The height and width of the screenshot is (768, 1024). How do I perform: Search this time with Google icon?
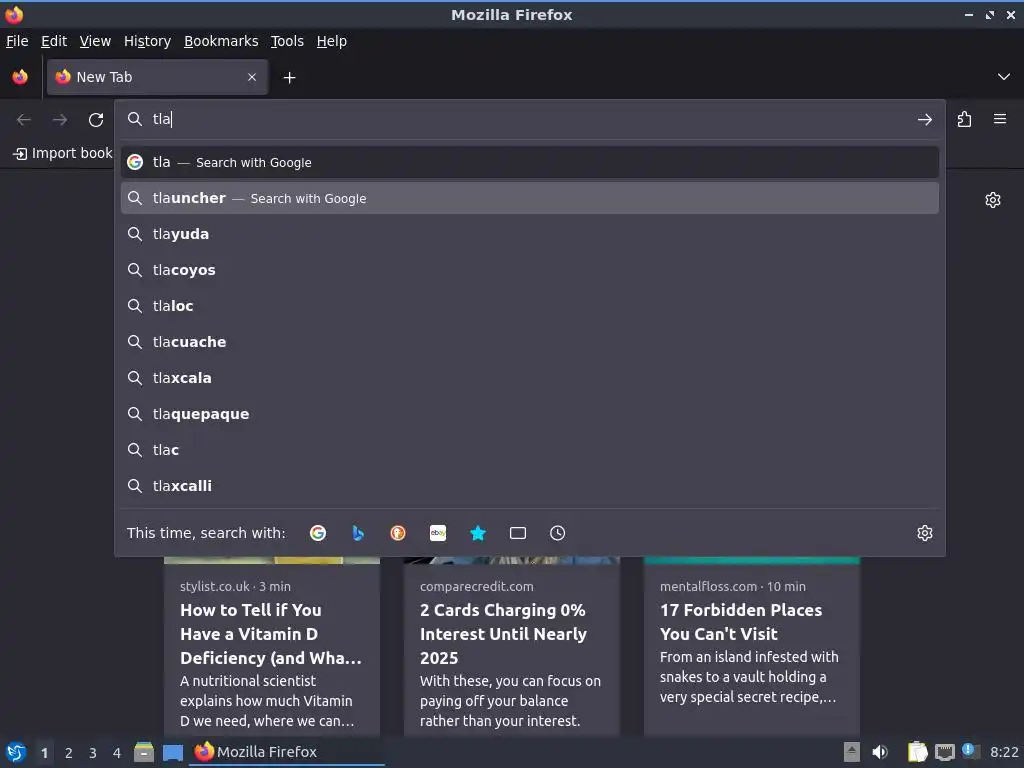[318, 533]
